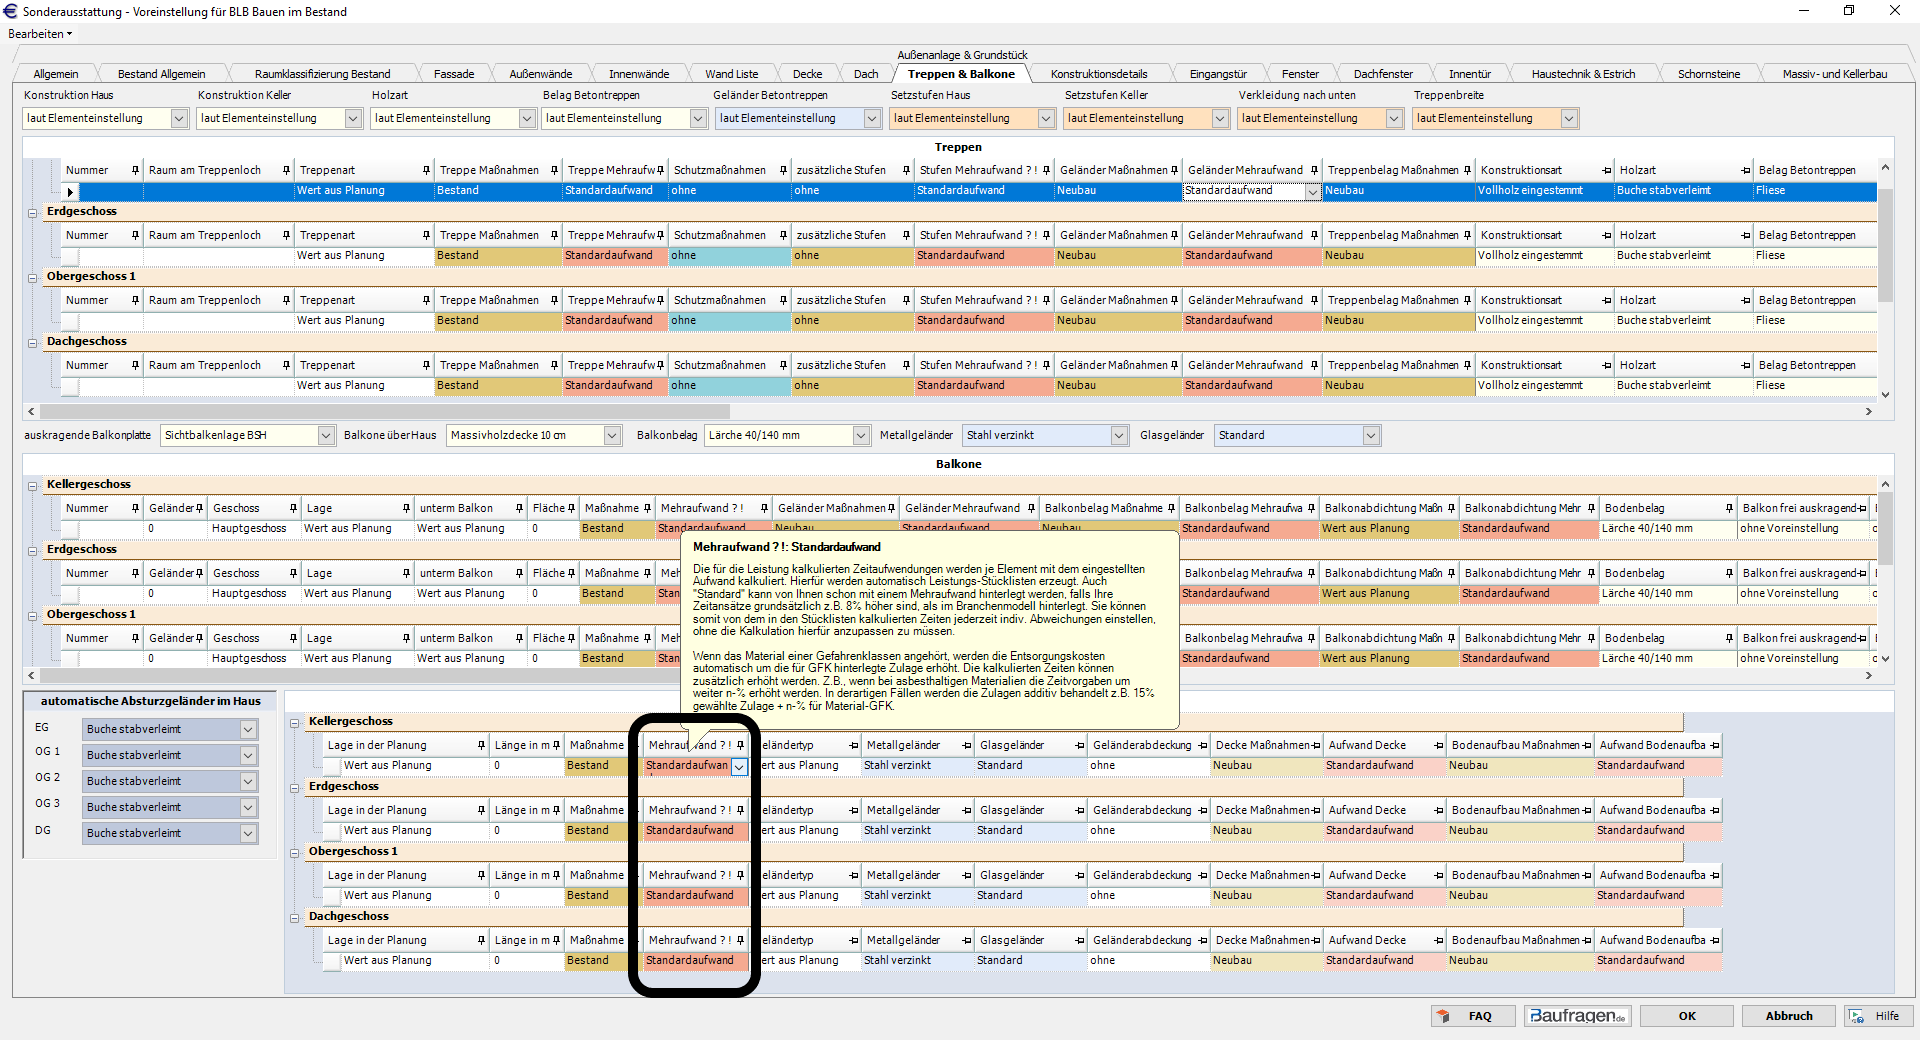Switch to the Fassade tab
This screenshot has height=1040, width=1920.
coord(454,74)
